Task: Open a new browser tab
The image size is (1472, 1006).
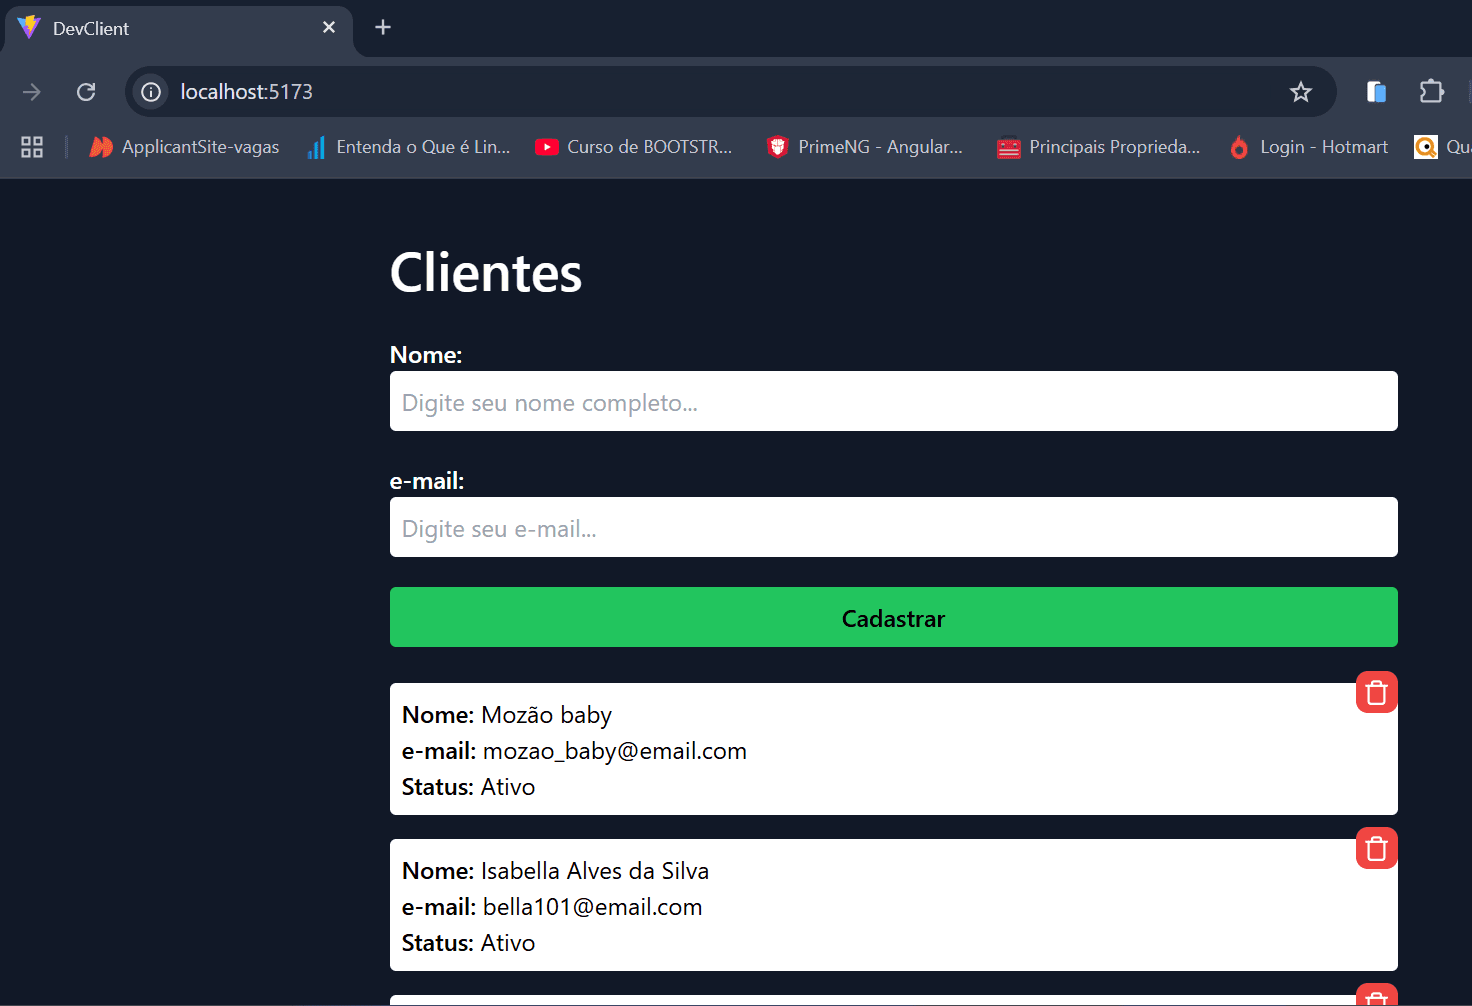Action: [383, 27]
